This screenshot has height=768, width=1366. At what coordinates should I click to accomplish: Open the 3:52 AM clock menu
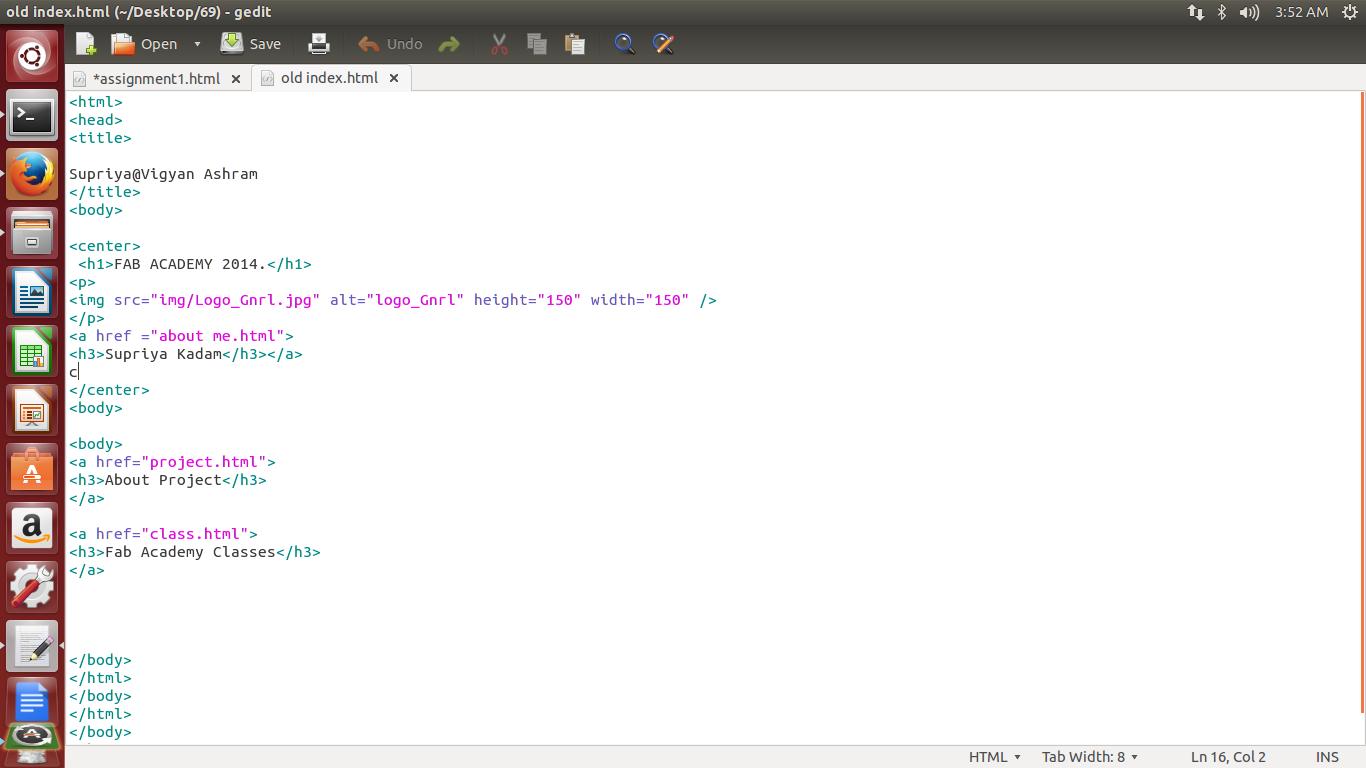coord(1301,12)
